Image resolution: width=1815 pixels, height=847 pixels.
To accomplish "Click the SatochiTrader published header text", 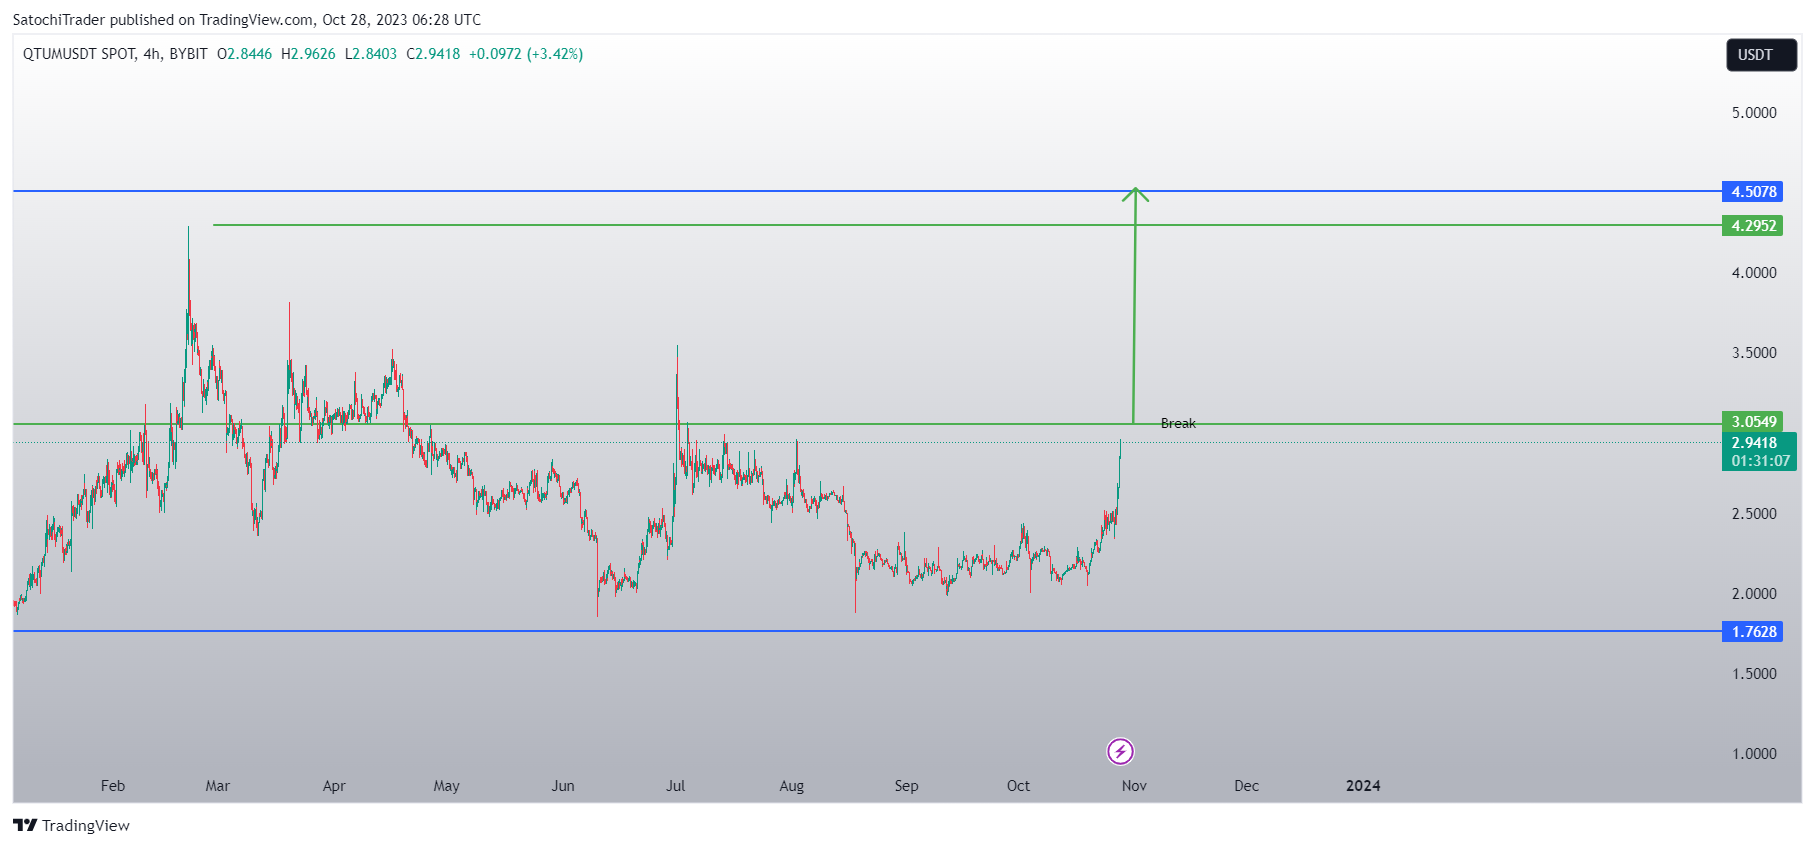I will click(x=246, y=20).
